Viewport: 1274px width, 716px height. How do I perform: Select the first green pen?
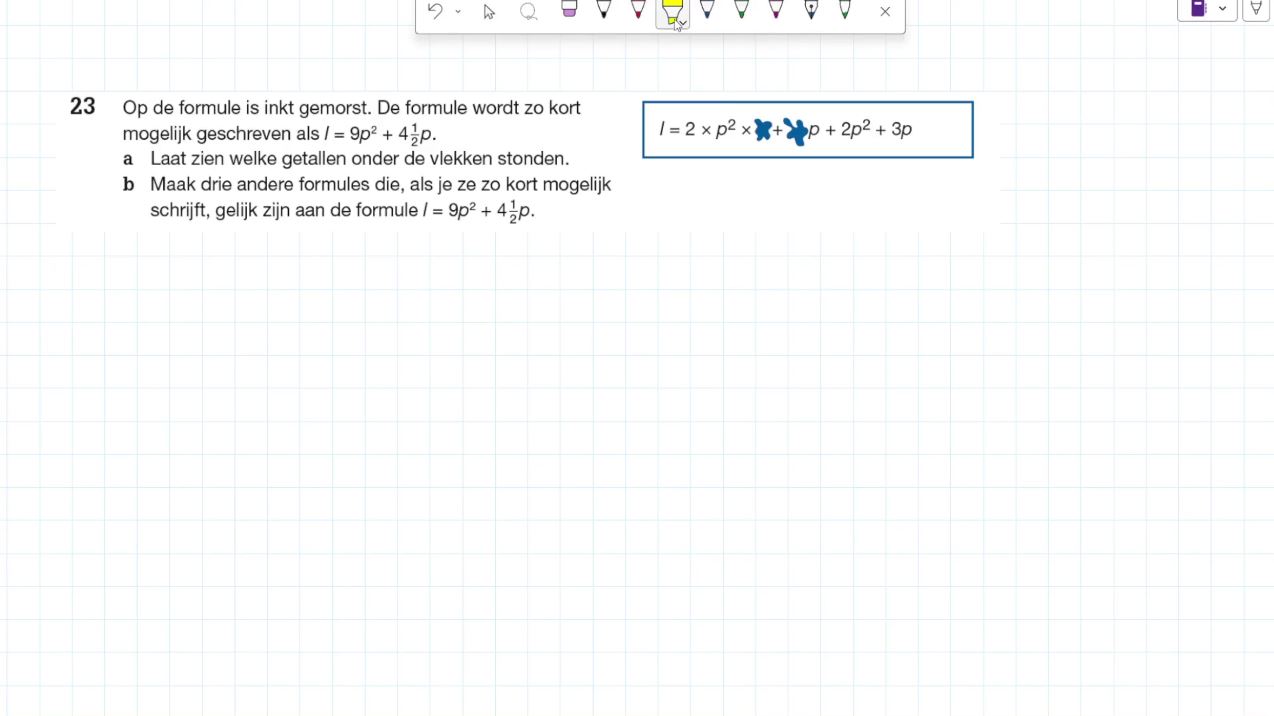coord(741,9)
